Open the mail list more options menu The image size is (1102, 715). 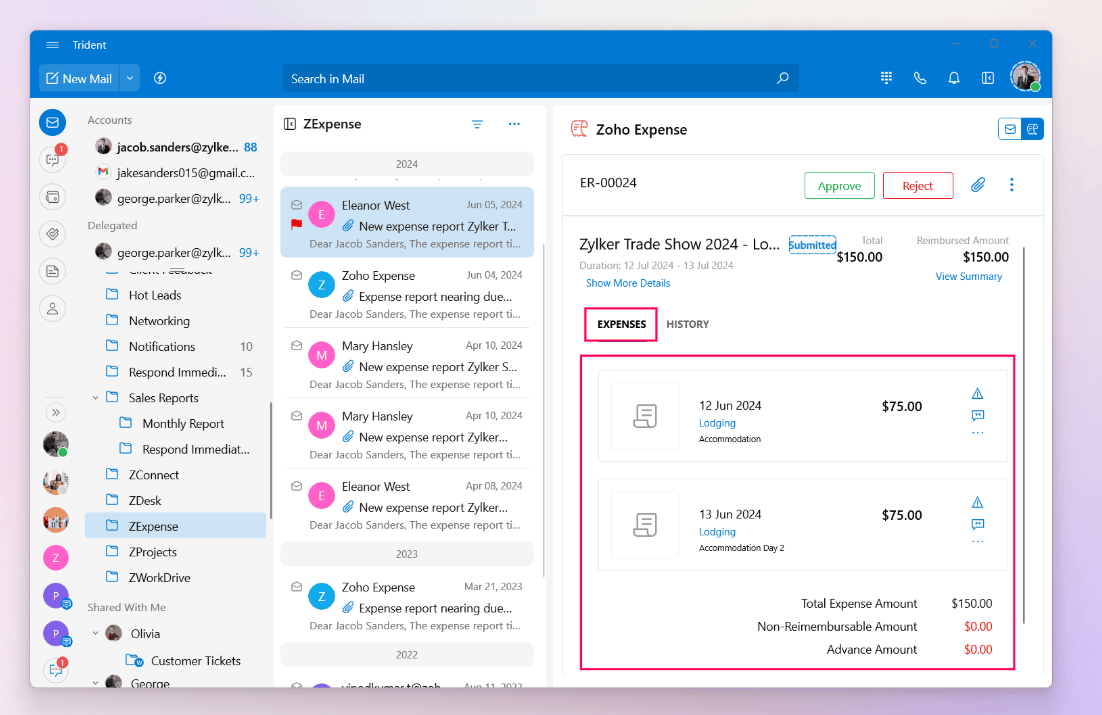514,124
